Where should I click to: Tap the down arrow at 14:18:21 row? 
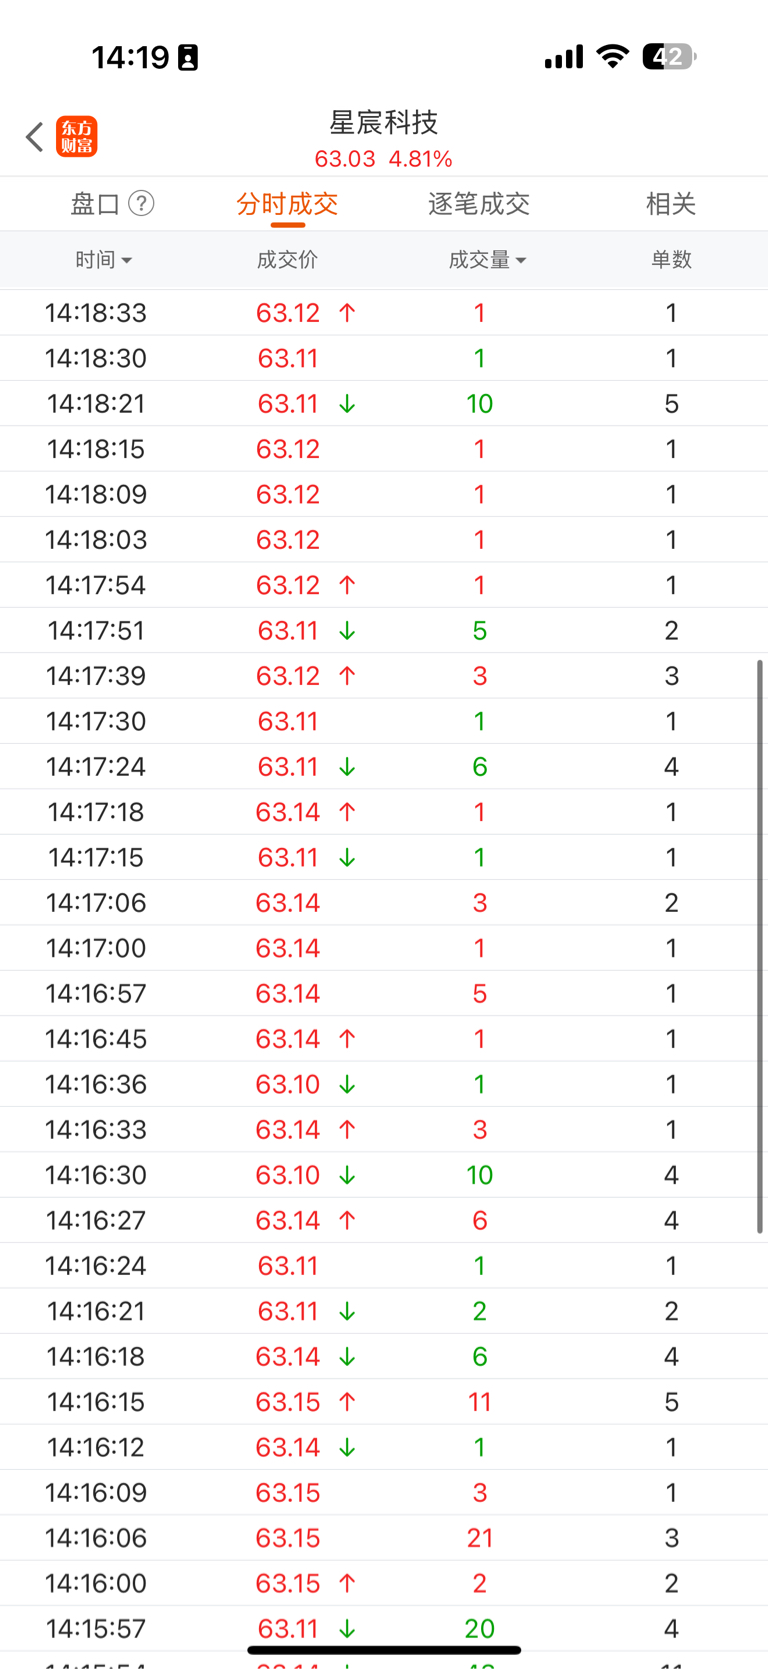pyautogui.click(x=347, y=404)
